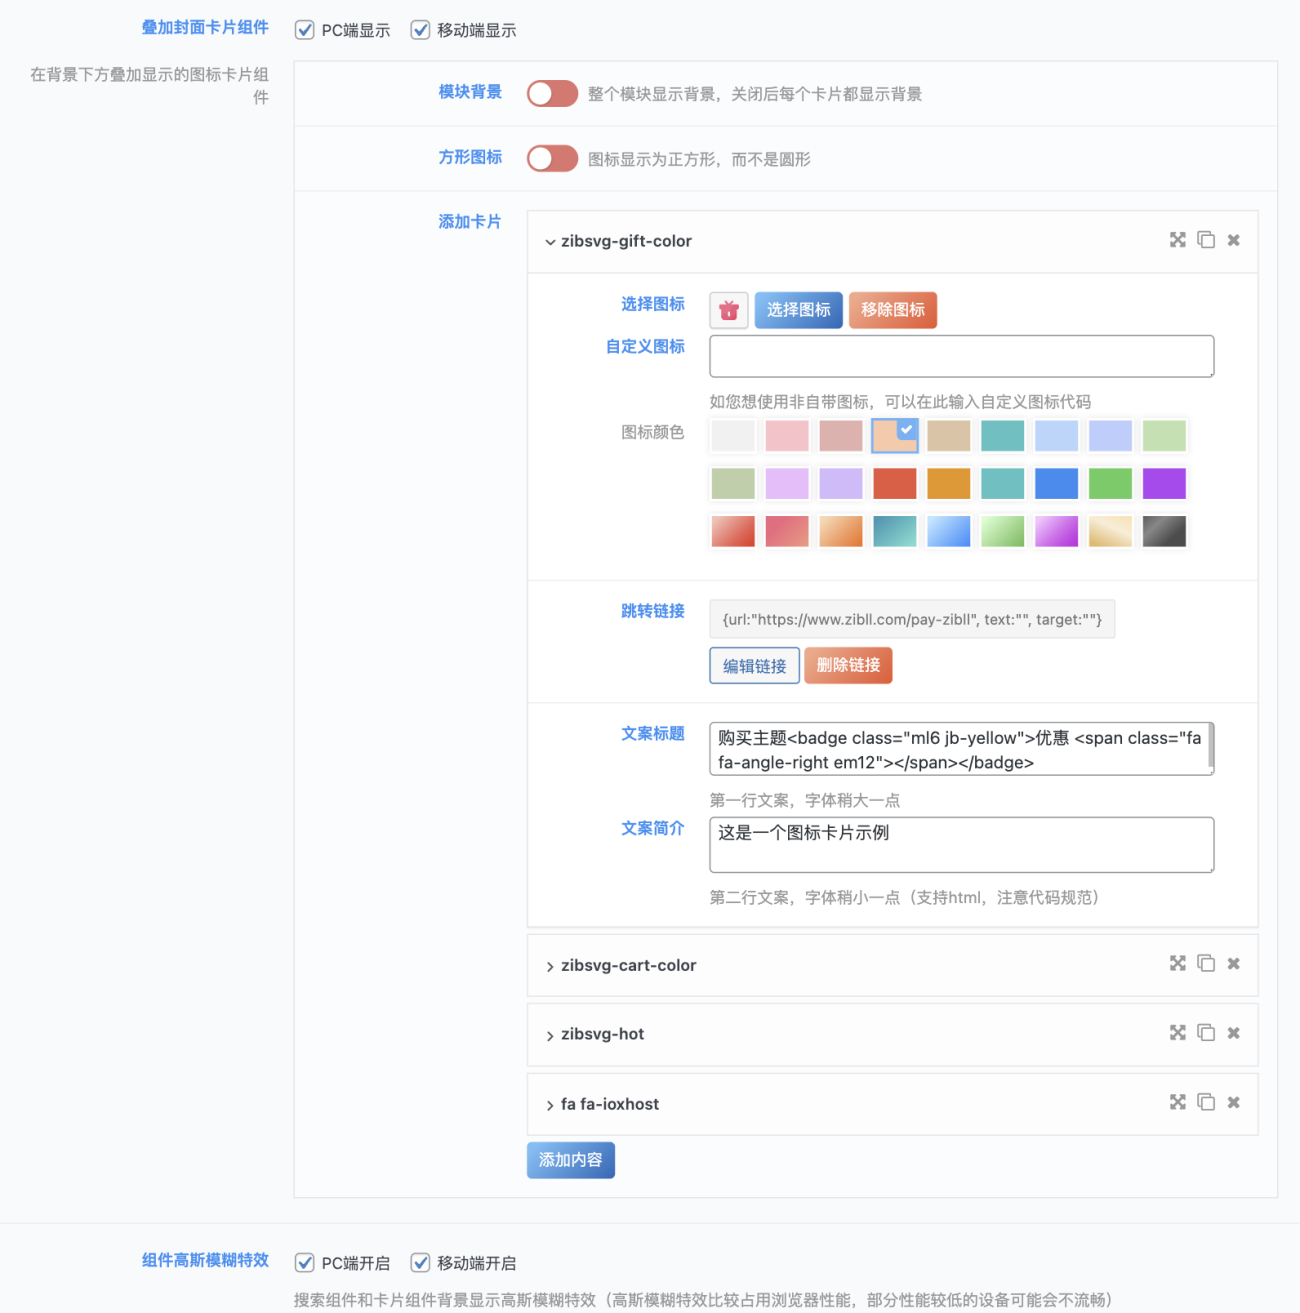Enable the 方形图标 switch

click(x=552, y=159)
